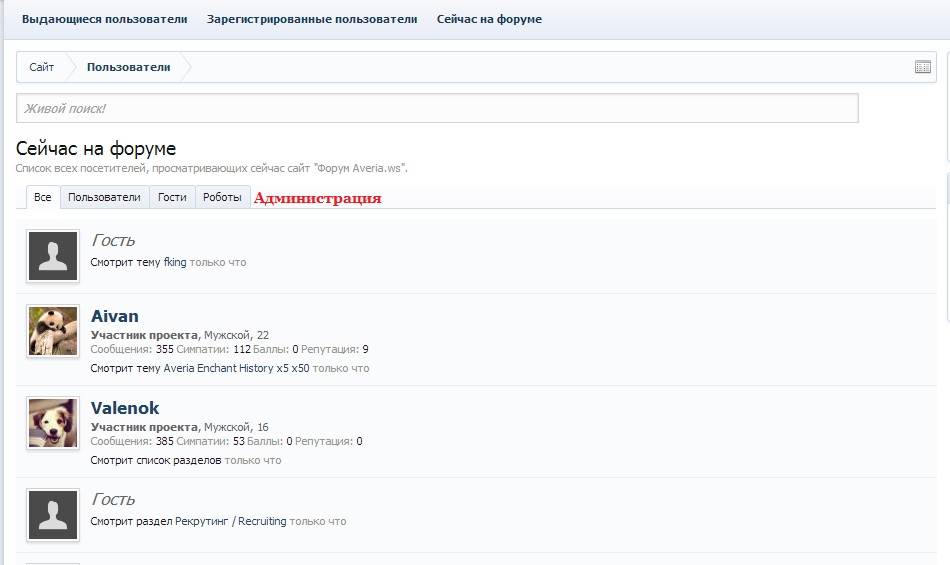950x565 pixels.
Task: Click Aivan's Участник проекта title
Action: 144,335
